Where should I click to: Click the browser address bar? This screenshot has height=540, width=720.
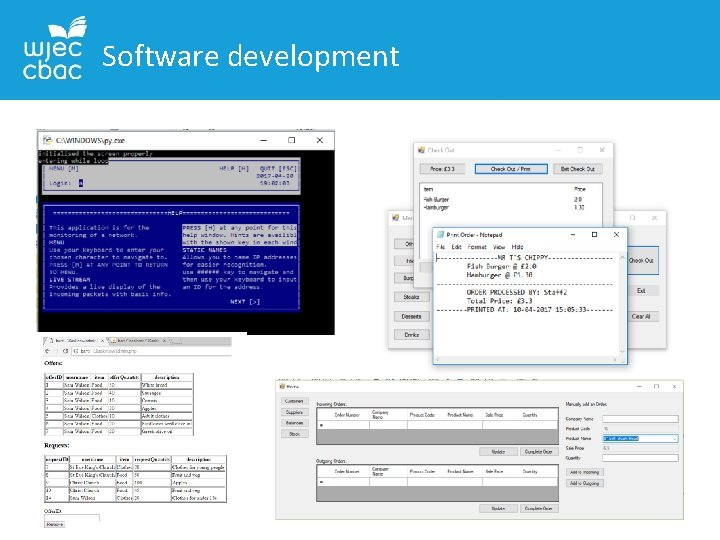tap(152, 351)
